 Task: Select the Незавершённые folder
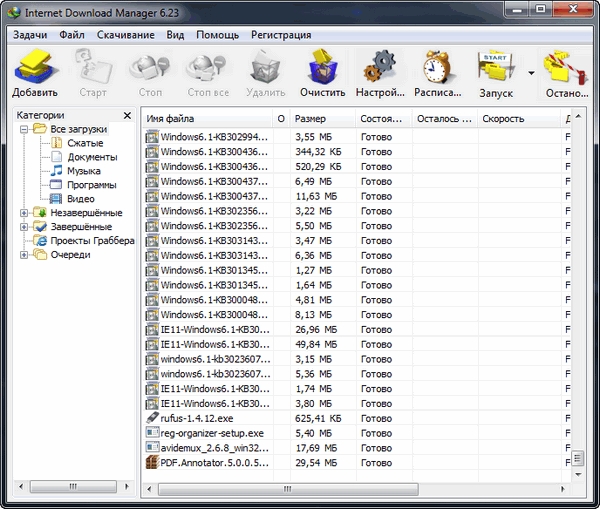click(x=86, y=213)
